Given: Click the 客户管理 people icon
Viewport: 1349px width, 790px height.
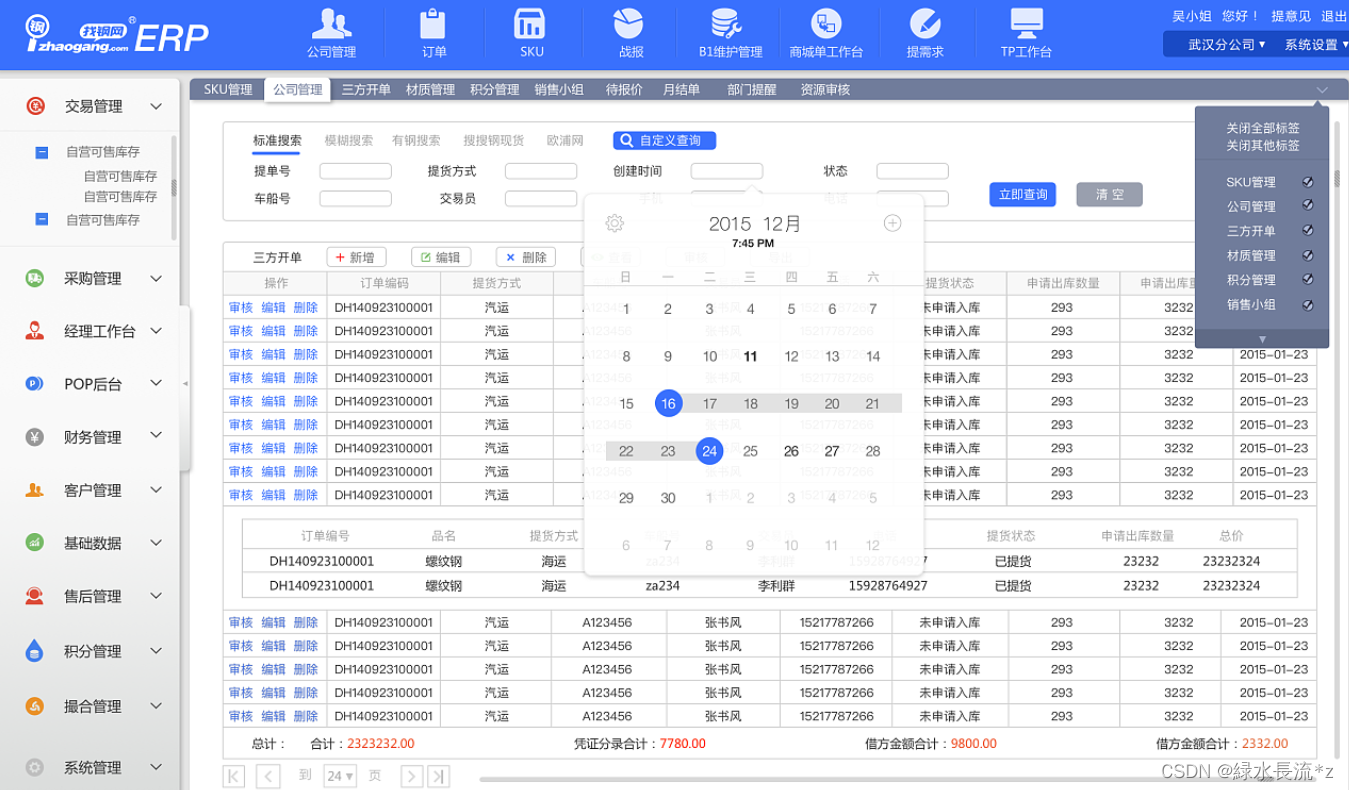Looking at the screenshot, I should (x=35, y=490).
